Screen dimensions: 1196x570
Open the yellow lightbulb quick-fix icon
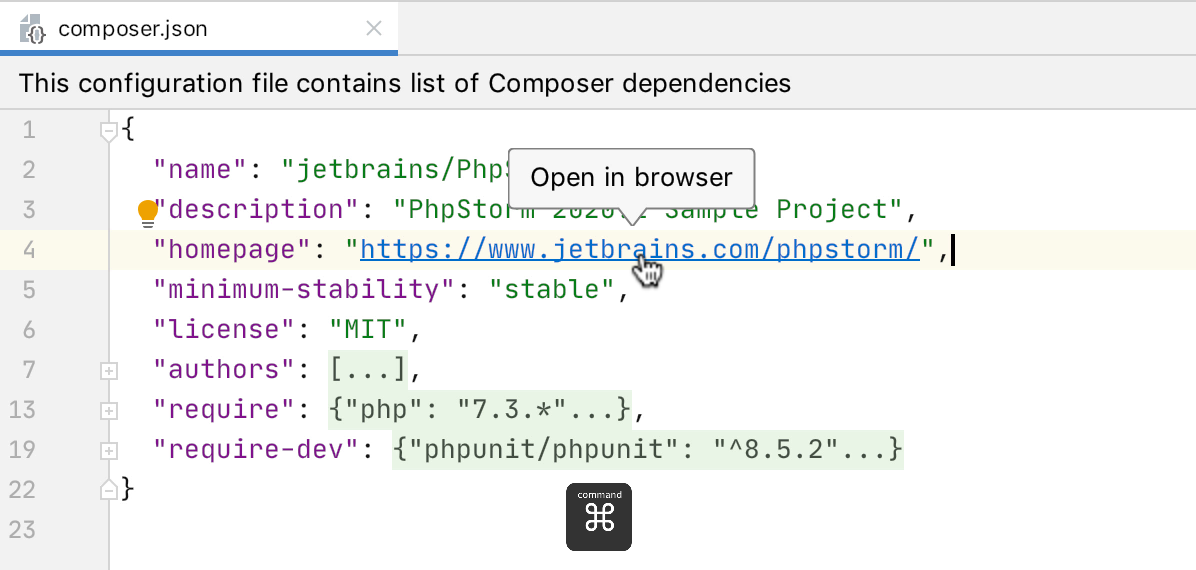click(147, 214)
